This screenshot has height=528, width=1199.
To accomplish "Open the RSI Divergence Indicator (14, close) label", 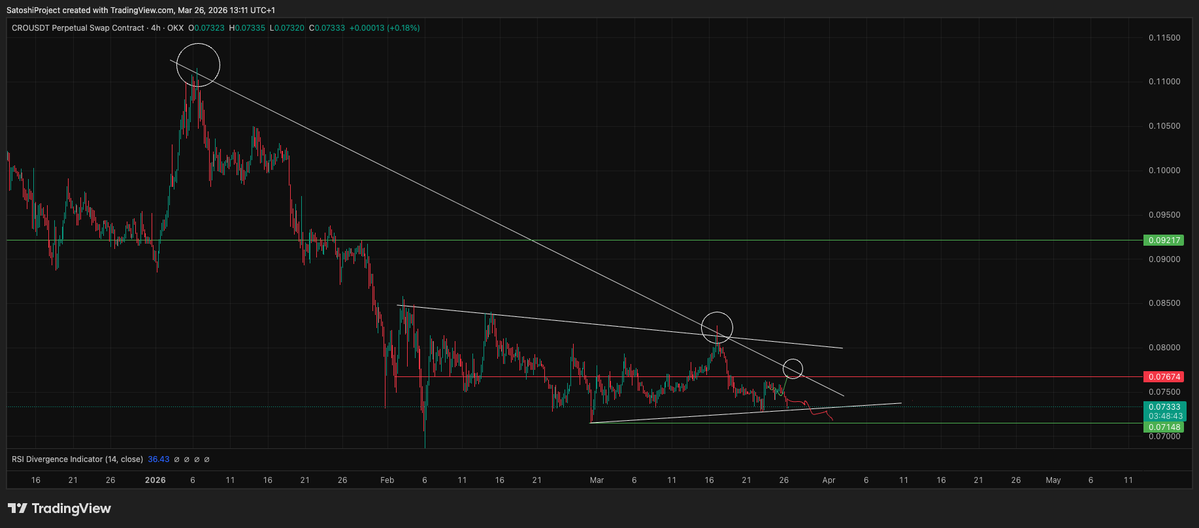I will coord(77,459).
